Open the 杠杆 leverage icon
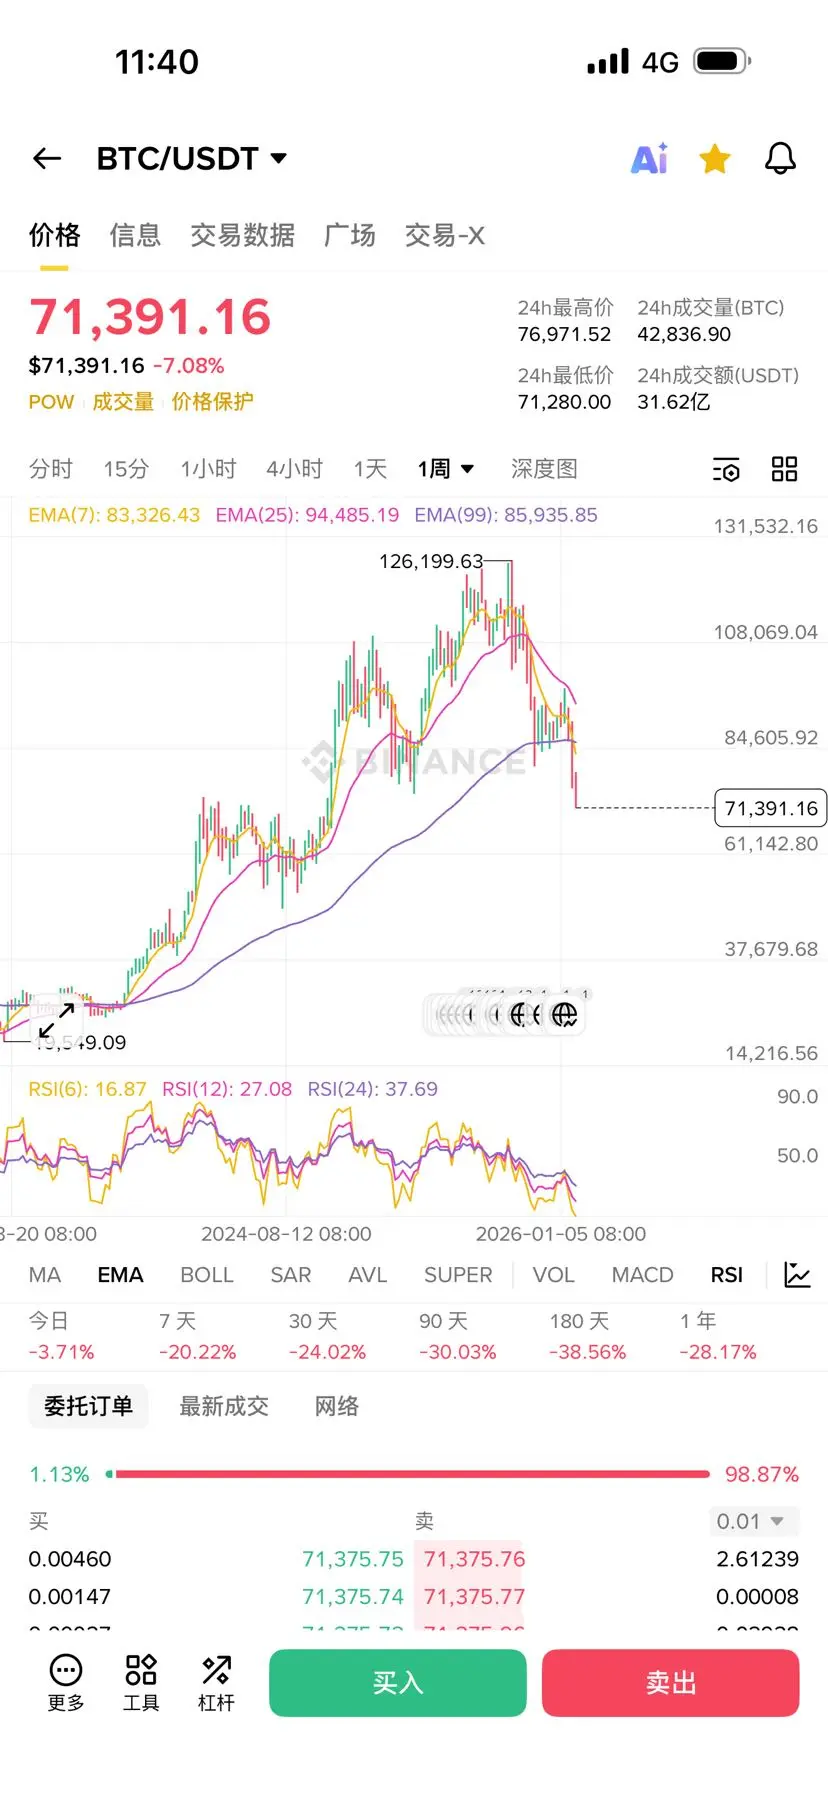828x1800 pixels. (x=216, y=1683)
